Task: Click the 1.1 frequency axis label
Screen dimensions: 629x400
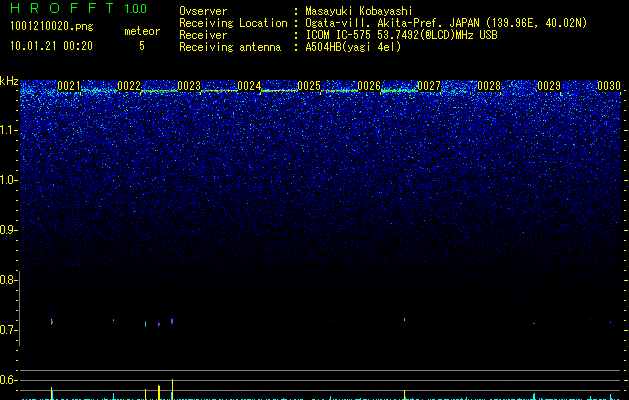Action: (x=8, y=130)
